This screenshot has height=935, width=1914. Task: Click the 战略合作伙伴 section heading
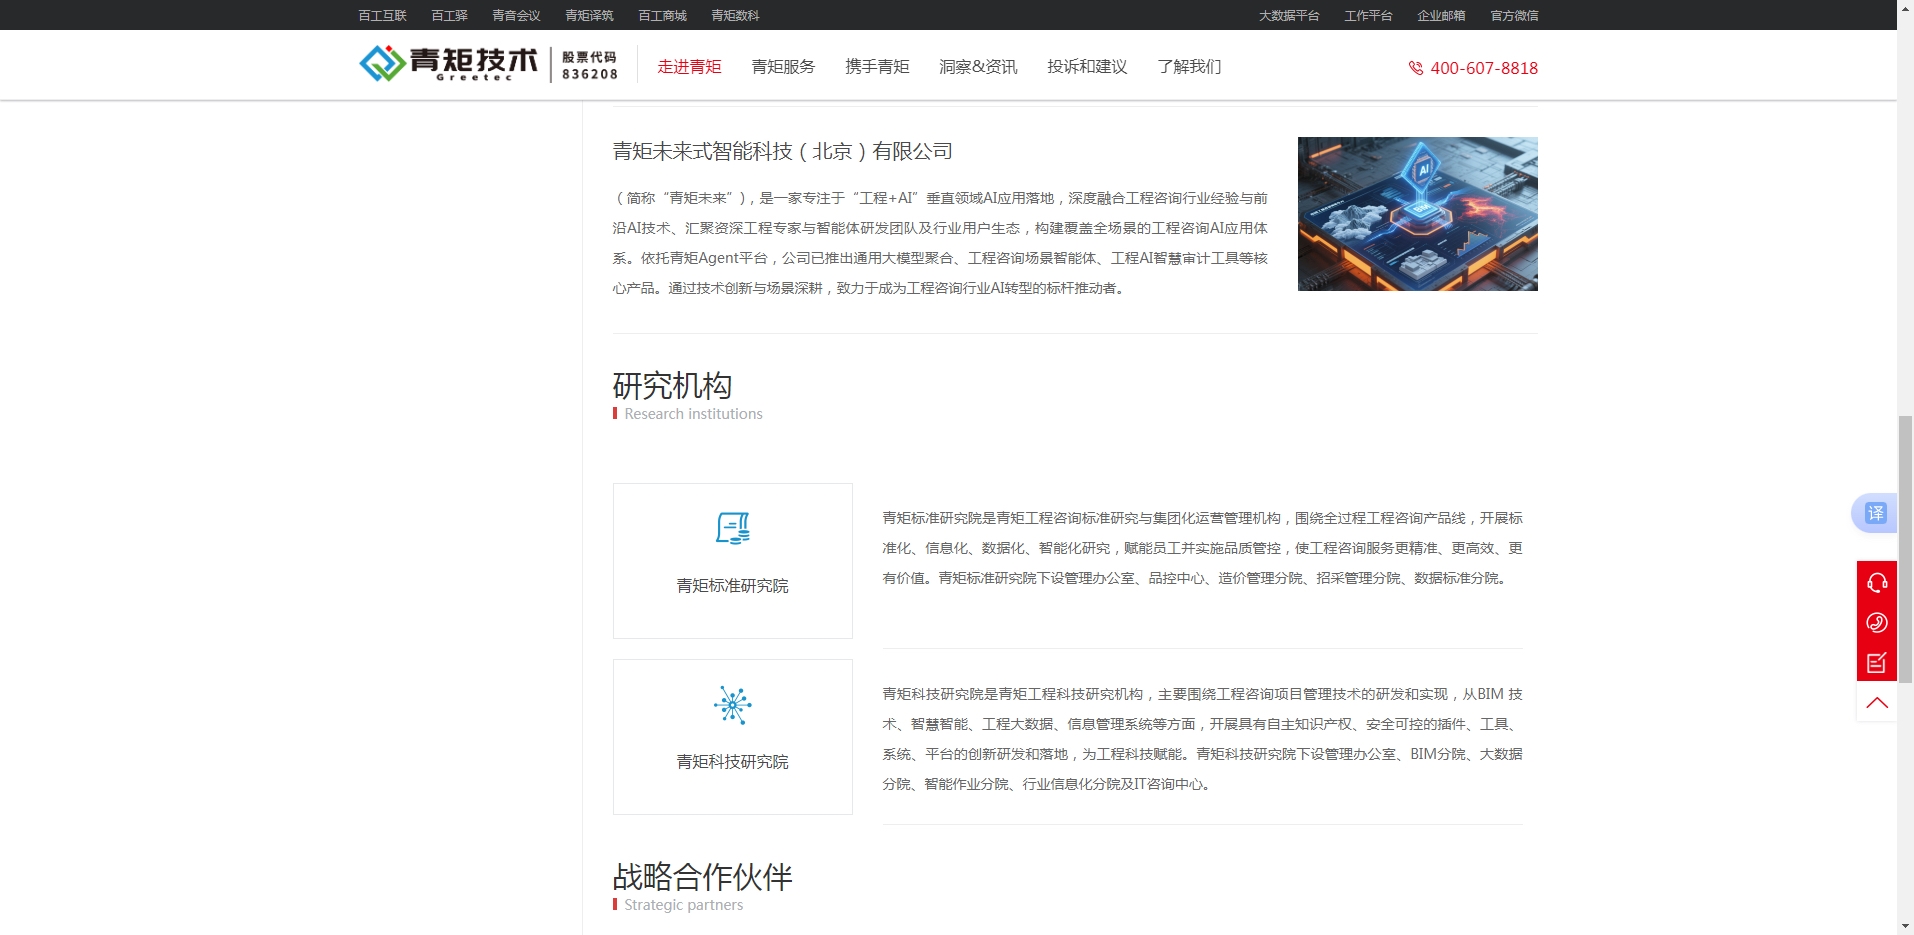[x=702, y=876]
